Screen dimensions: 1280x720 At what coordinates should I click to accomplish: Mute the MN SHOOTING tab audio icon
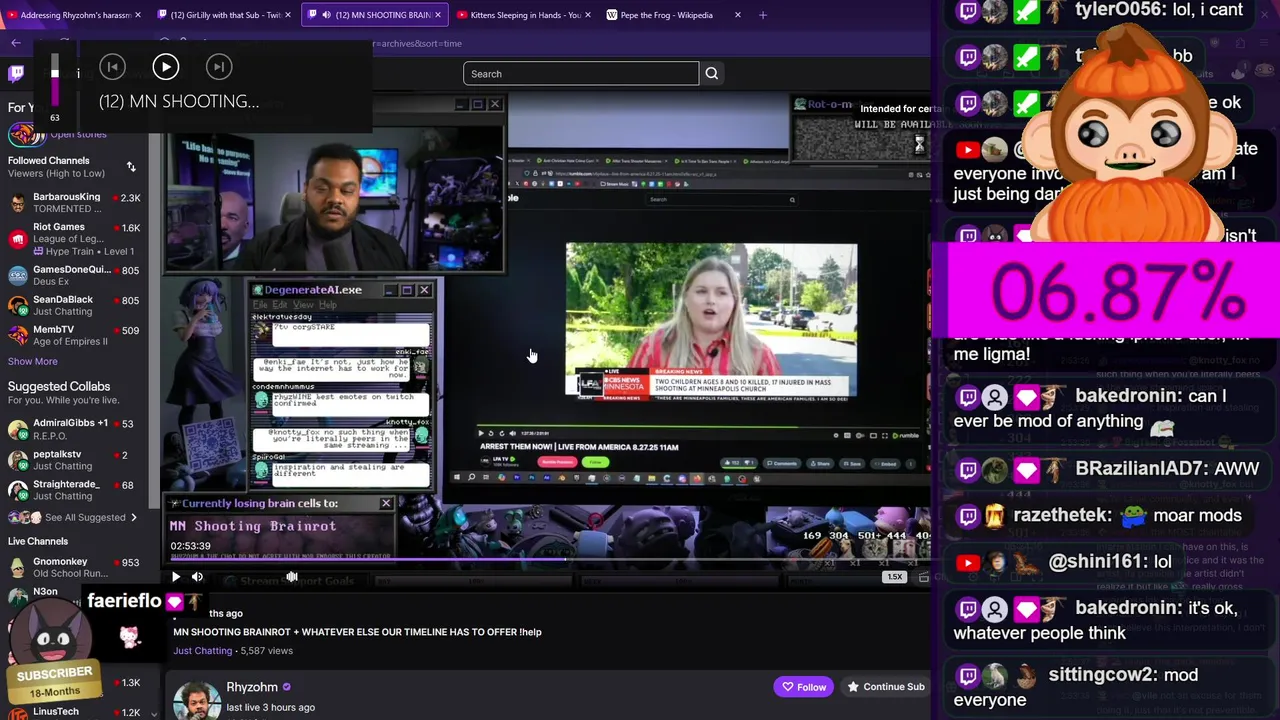pos(326,15)
